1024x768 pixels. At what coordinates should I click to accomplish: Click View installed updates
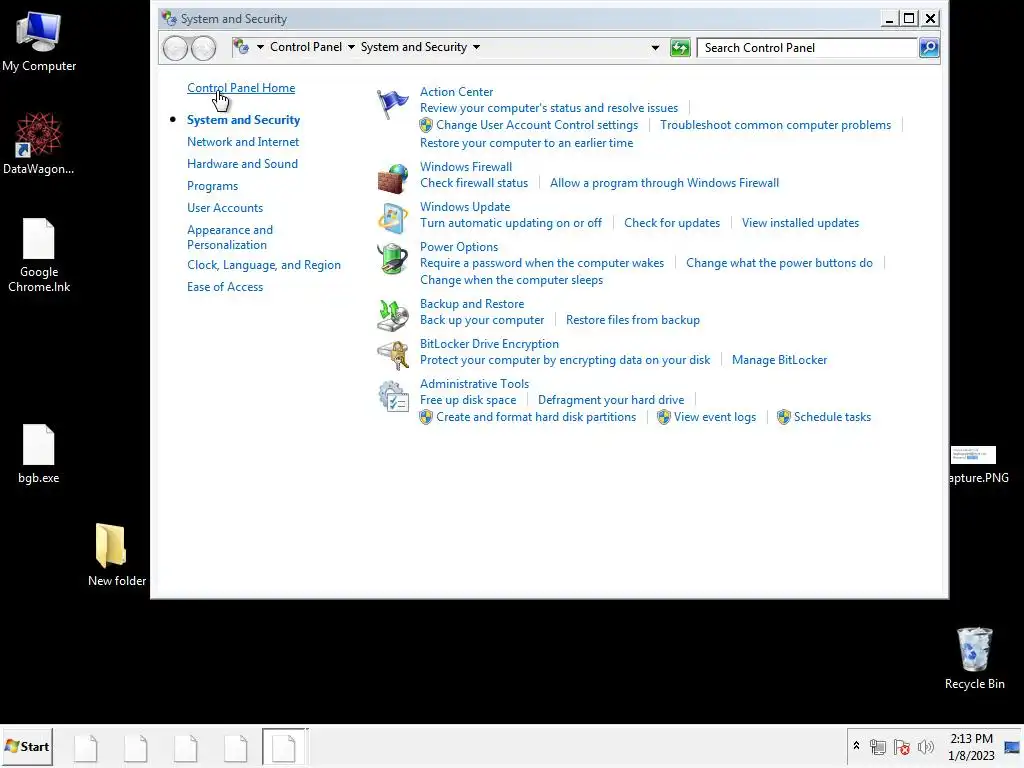(800, 223)
